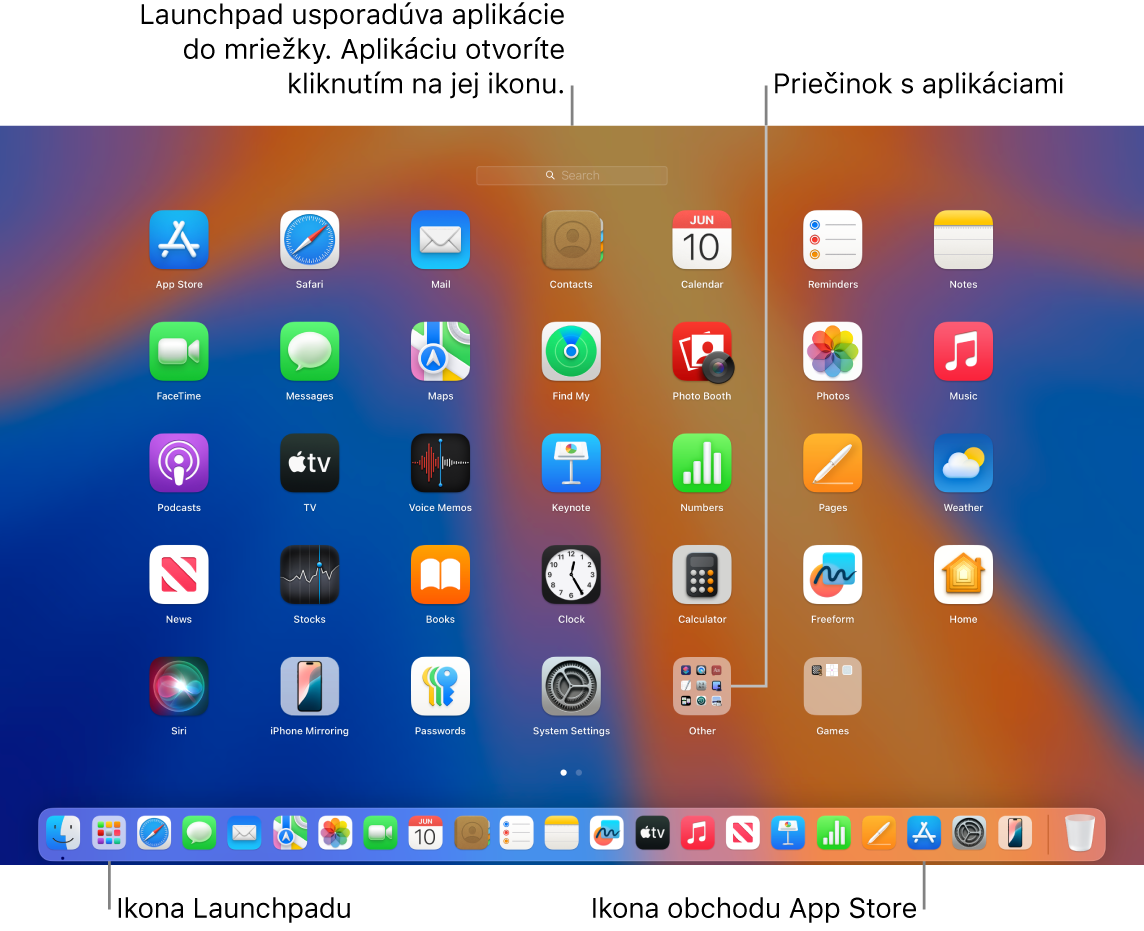Open Finder from the Dock

63,833
